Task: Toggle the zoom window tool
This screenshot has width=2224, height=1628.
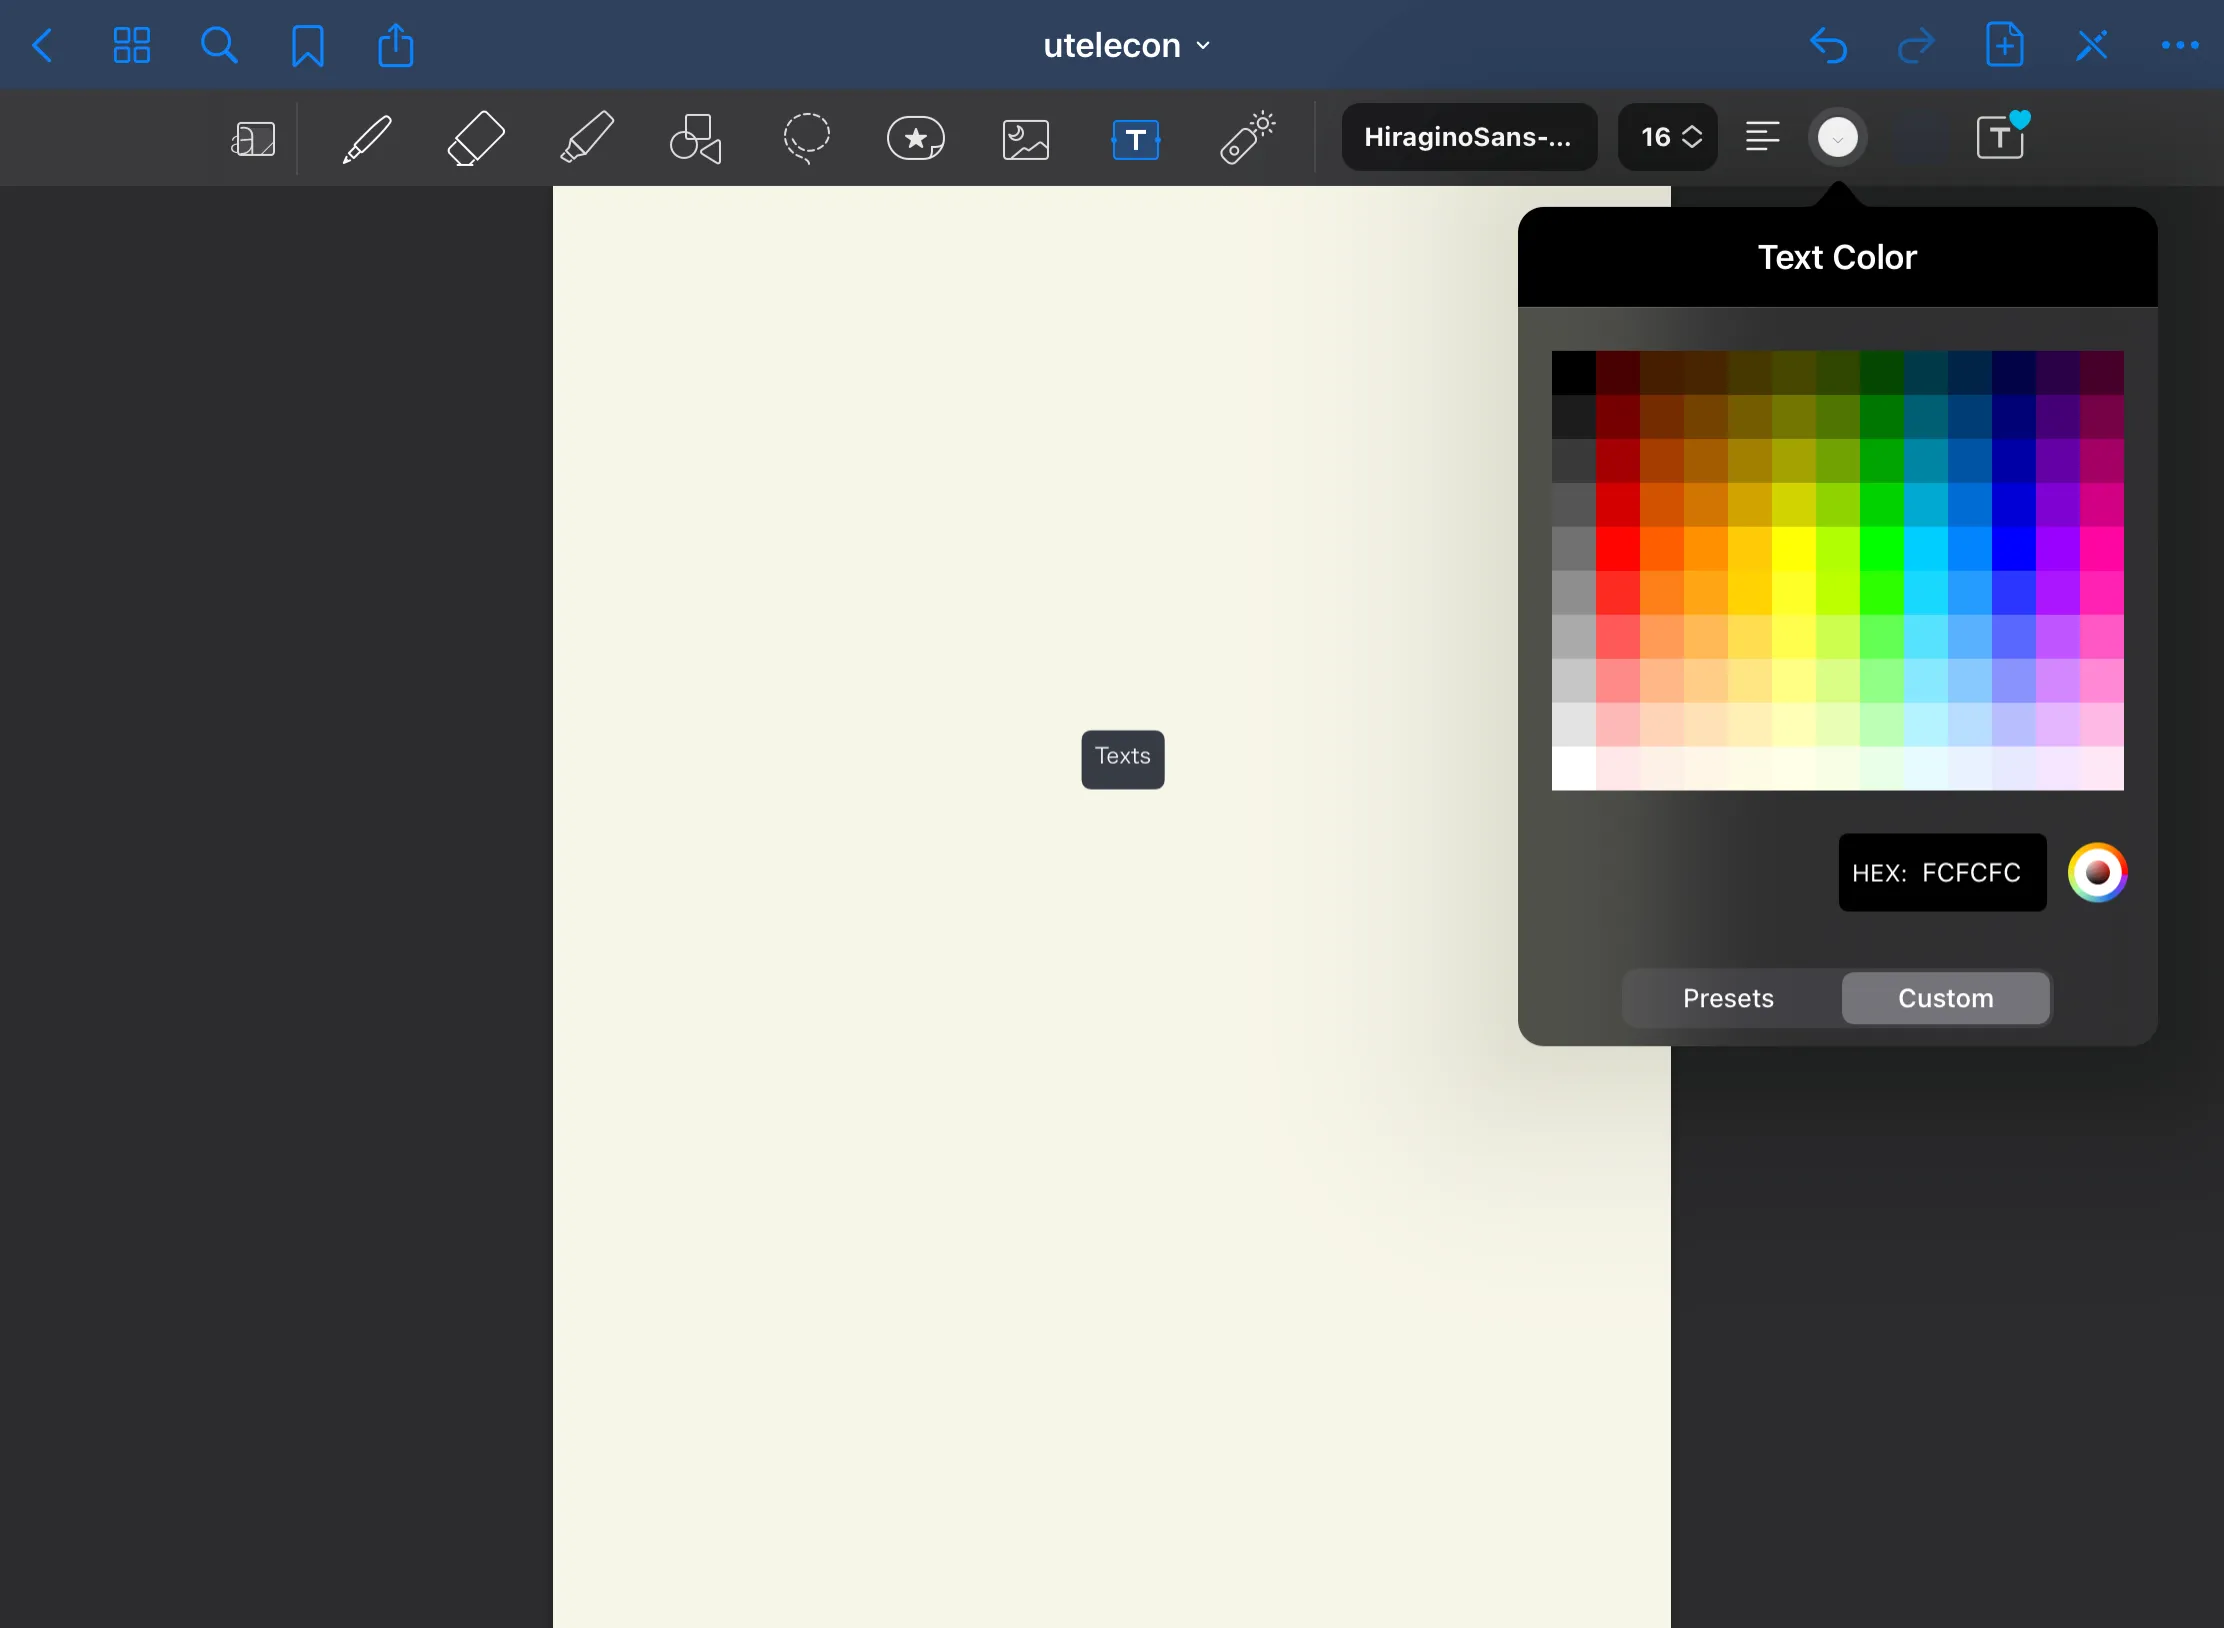Action: click(252, 138)
